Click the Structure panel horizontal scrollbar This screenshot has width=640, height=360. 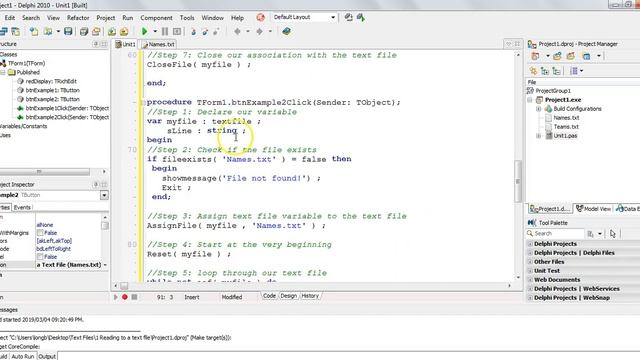pyautogui.click(x=45, y=171)
